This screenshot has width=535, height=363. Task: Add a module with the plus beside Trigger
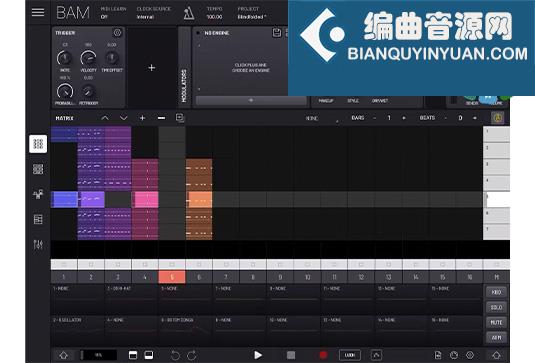[x=151, y=68]
